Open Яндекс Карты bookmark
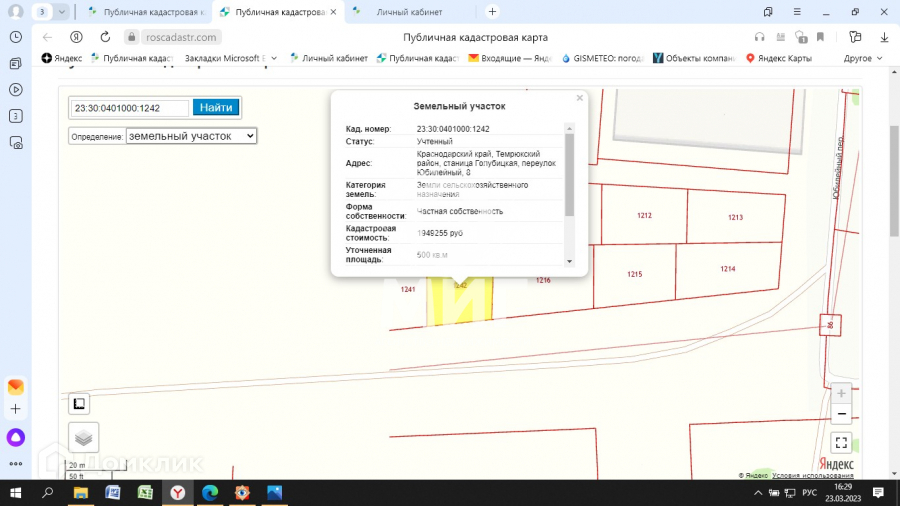900x506 pixels. [778, 58]
